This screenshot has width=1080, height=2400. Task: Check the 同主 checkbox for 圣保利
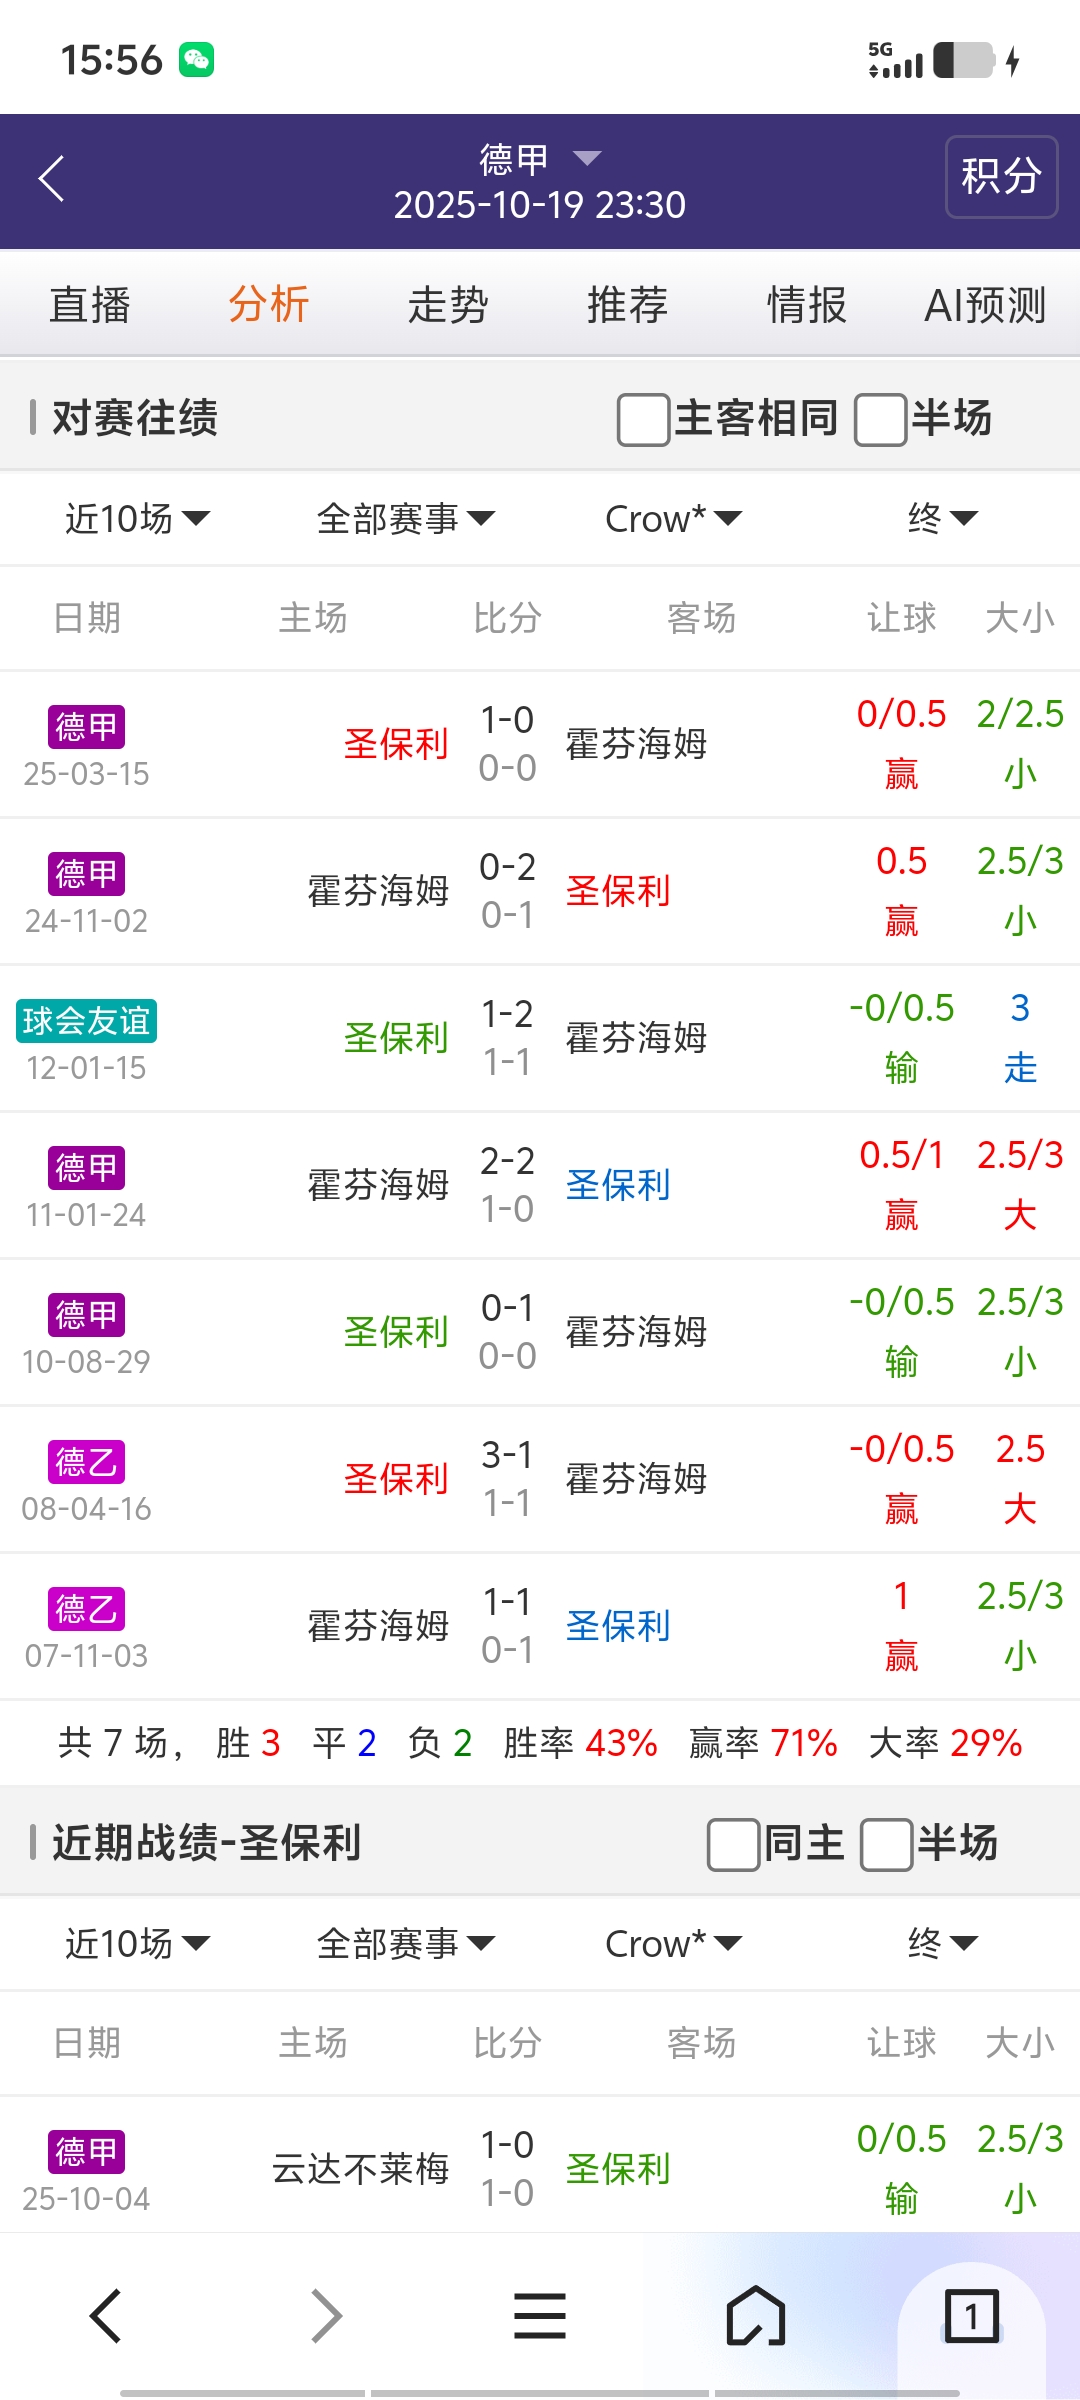pyautogui.click(x=733, y=1844)
